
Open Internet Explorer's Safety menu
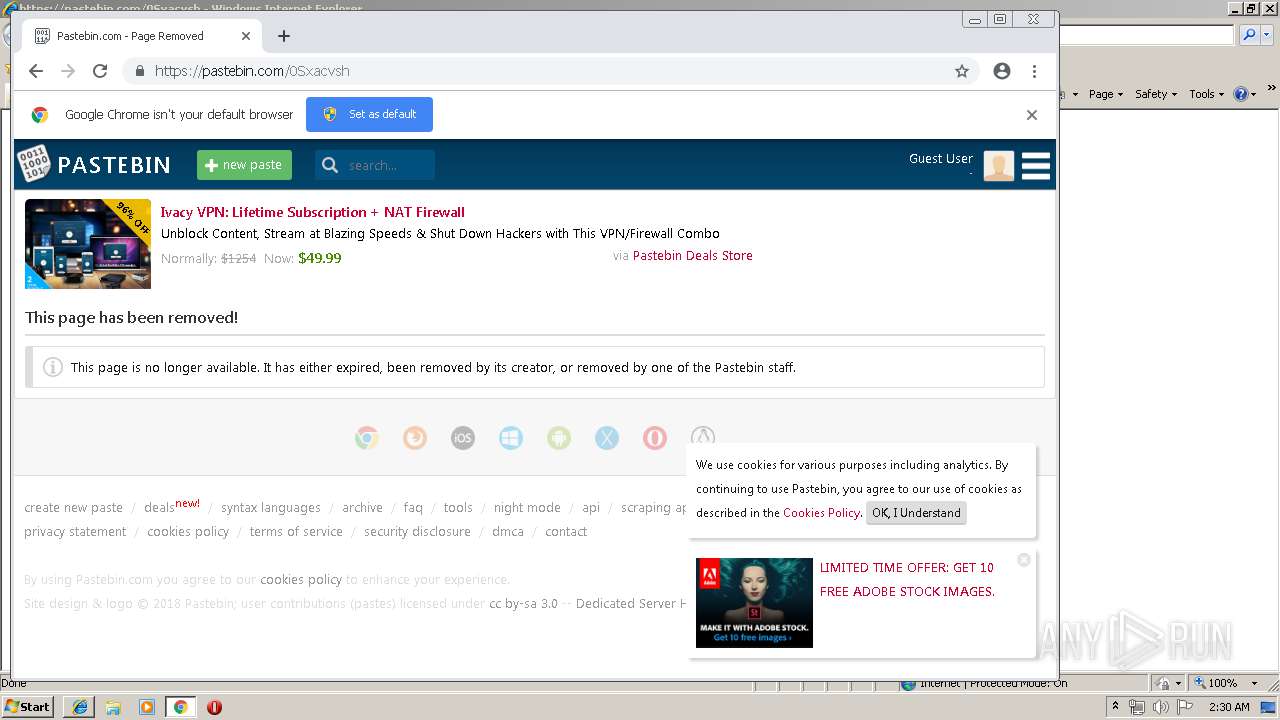[1155, 94]
